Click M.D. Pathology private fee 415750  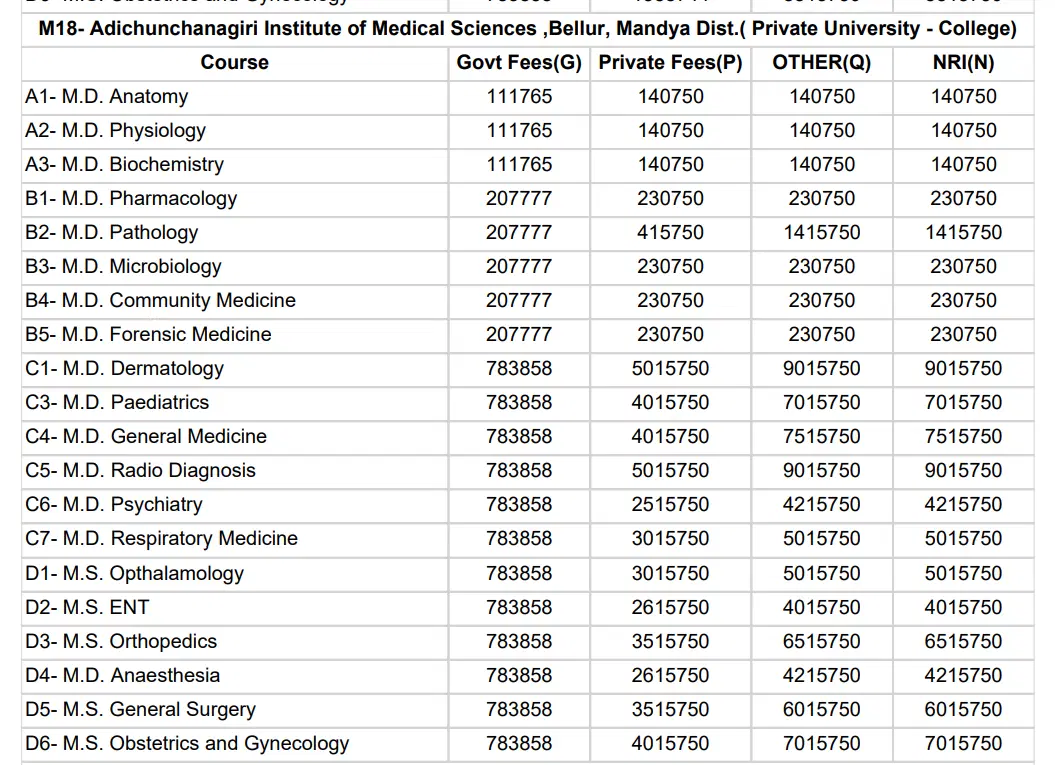pos(670,233)
